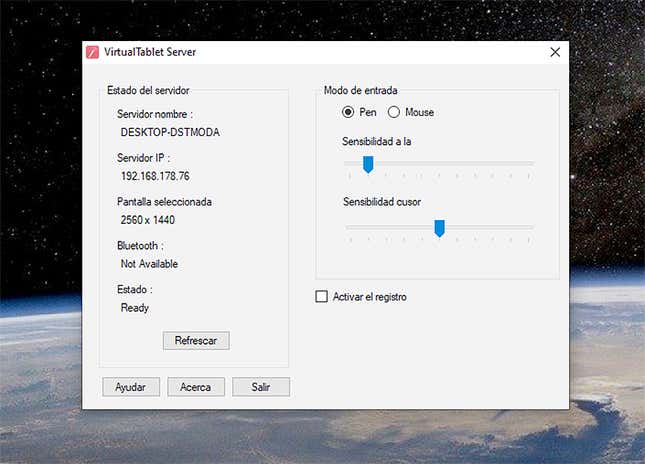The width and height of the screenshot is (645, 464).
Task: Click the Sensibilidad cusor slider handle
Action: (439, 228)
